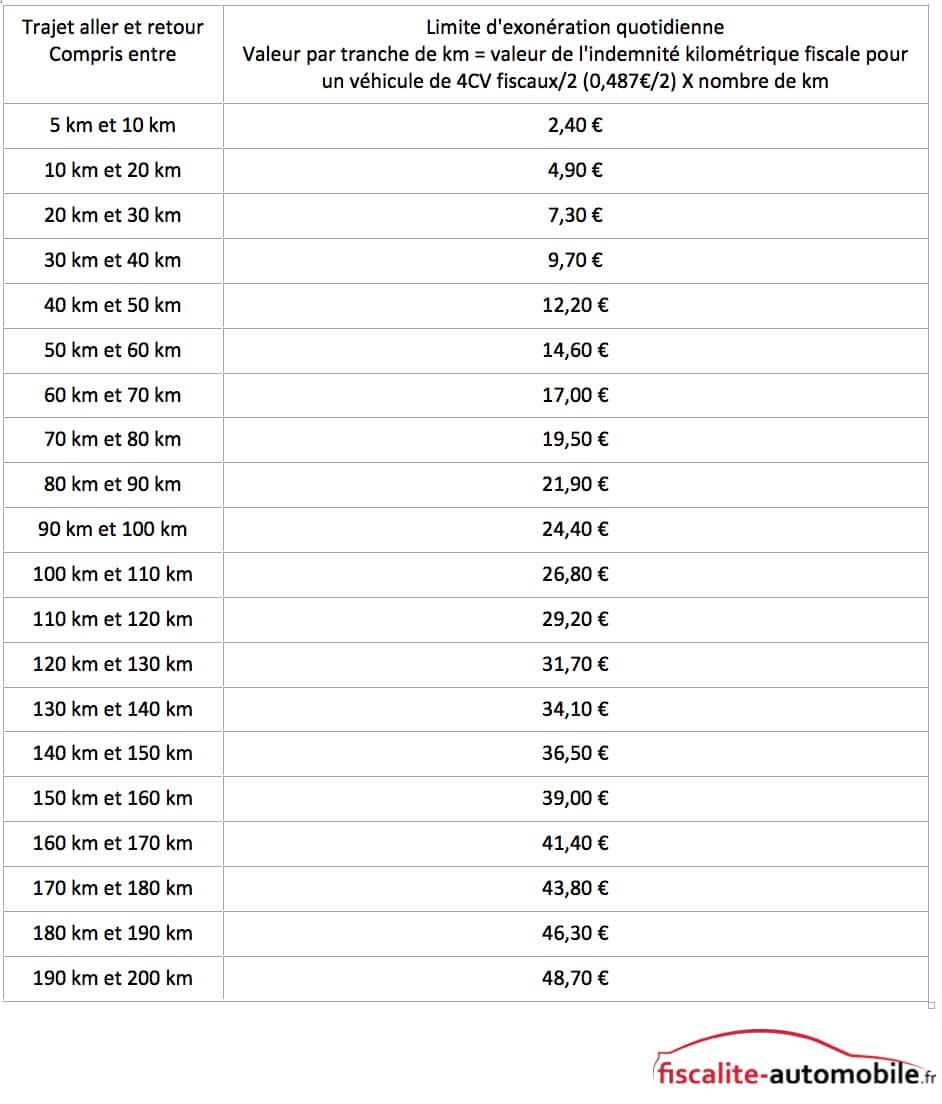Image resolution: width=942 pixels, height=1104 pixels.
Task: Select the 41,40 € amount cell
Action: click(575, 843)
